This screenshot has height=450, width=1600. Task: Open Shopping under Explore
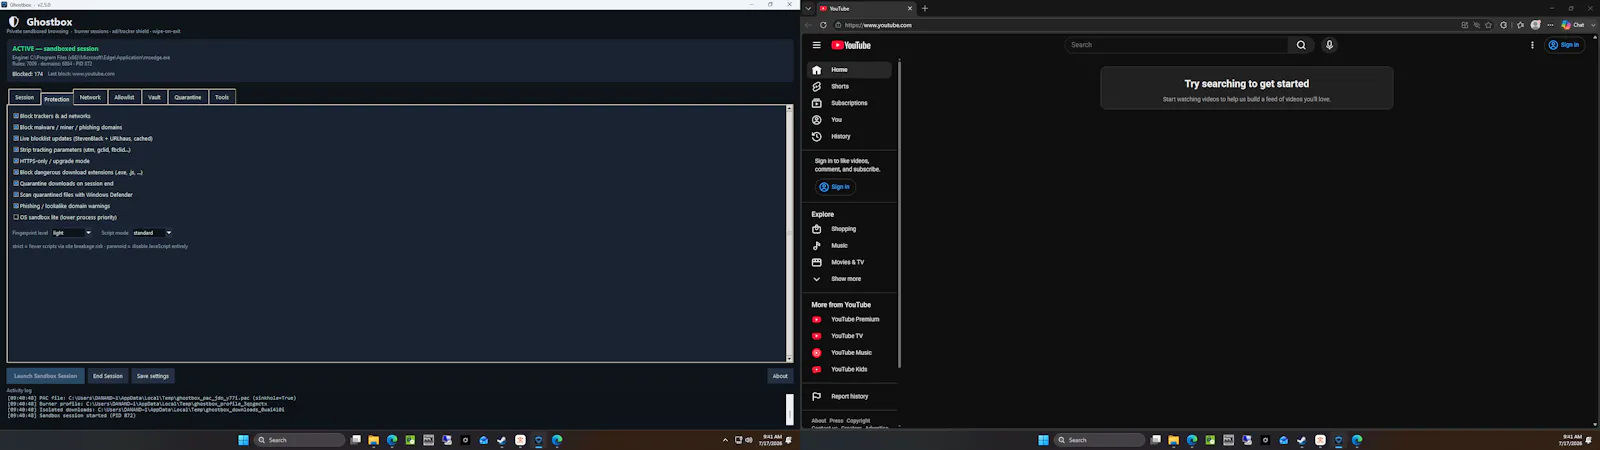pos(849,229)
